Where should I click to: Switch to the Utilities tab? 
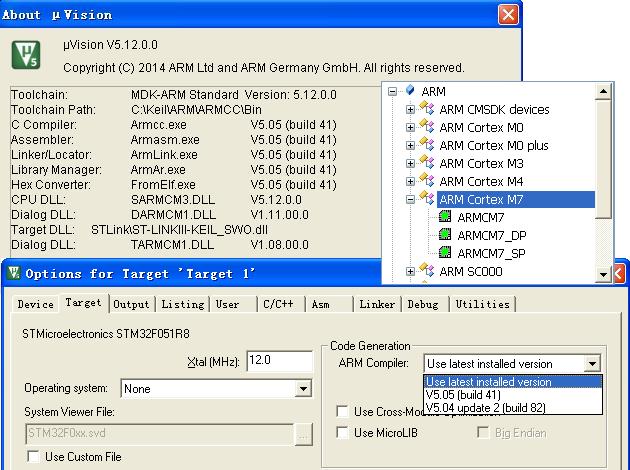click(x=483, y=304)
